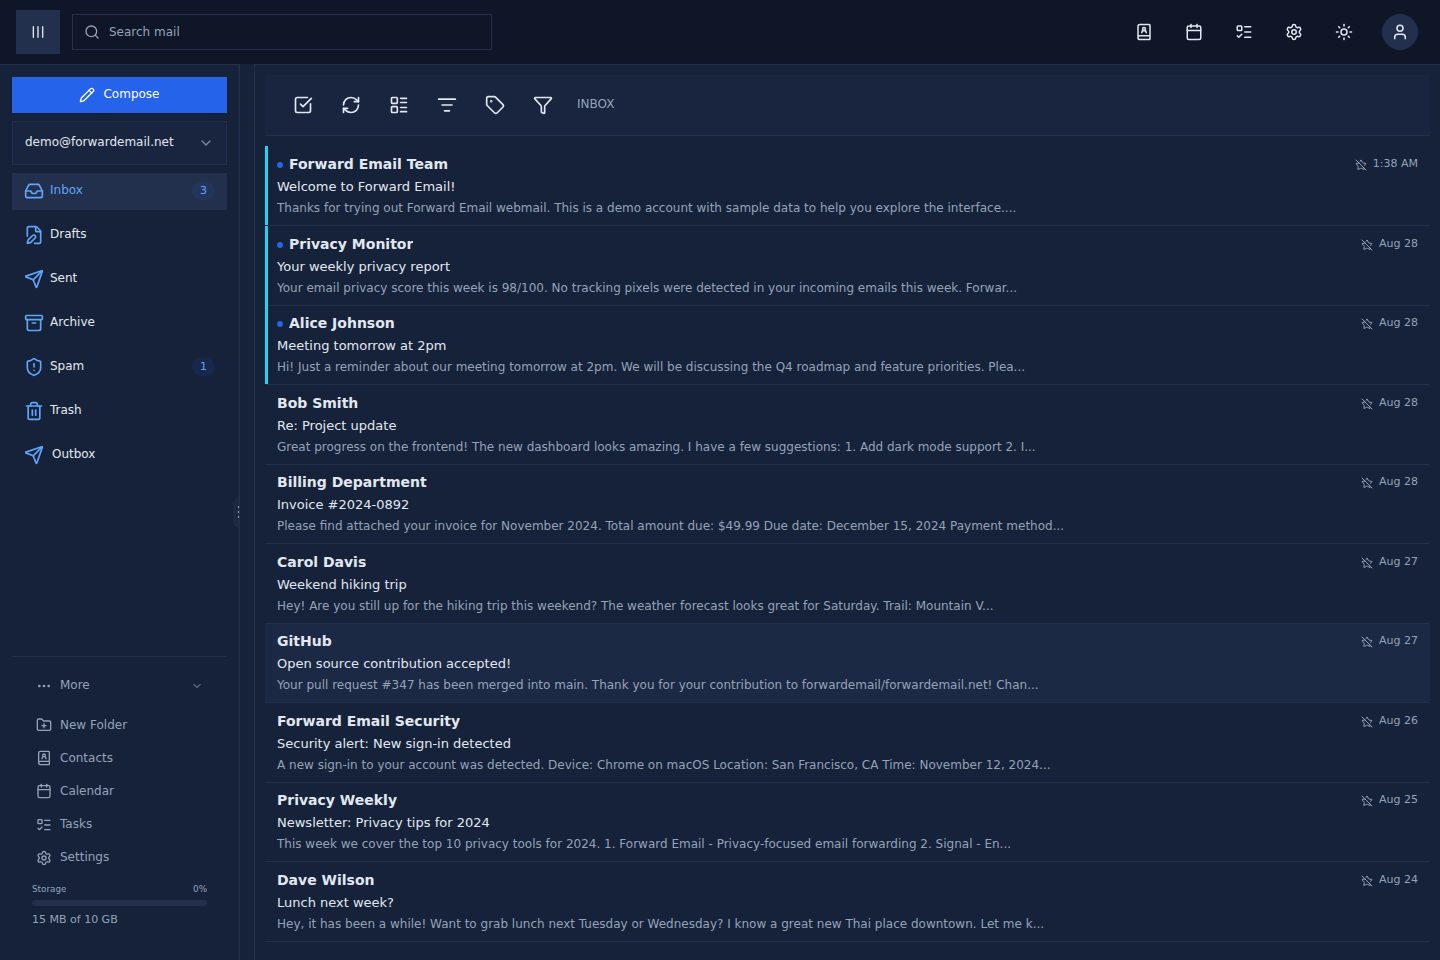Switch message list view layout icon

(x=399, y=105)
